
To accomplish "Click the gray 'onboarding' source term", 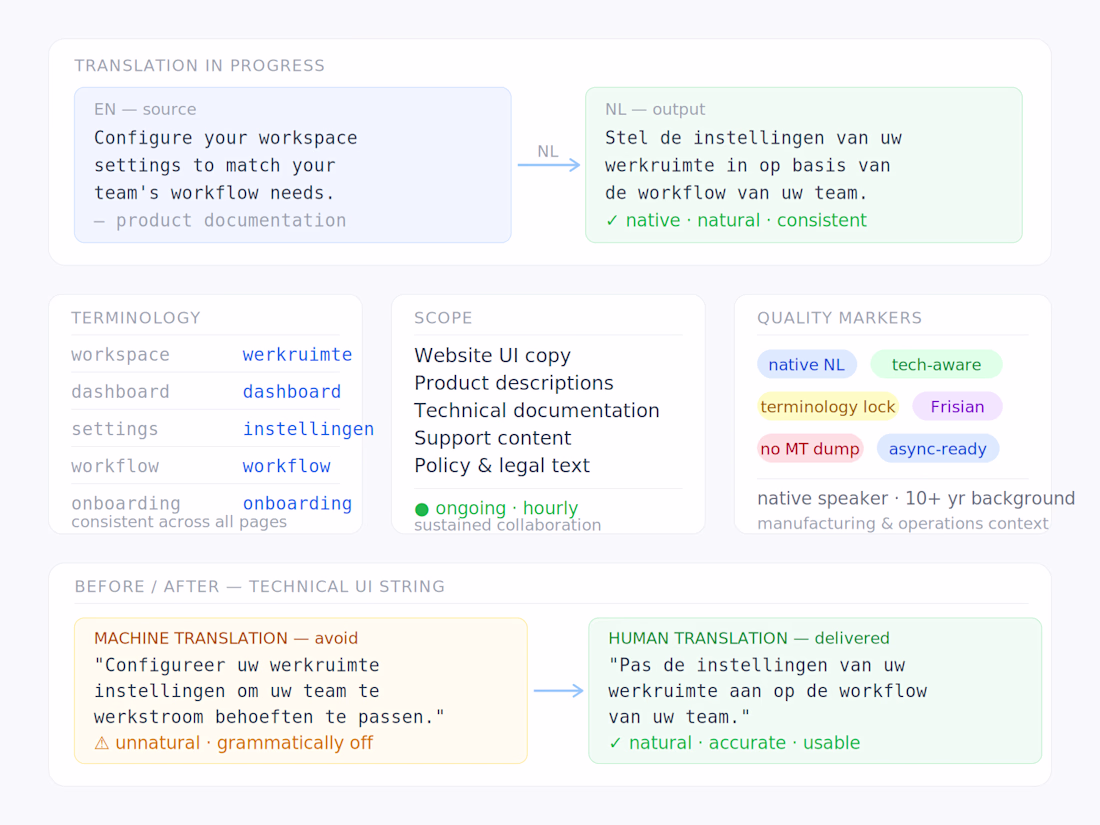I will tap(126, 504).
